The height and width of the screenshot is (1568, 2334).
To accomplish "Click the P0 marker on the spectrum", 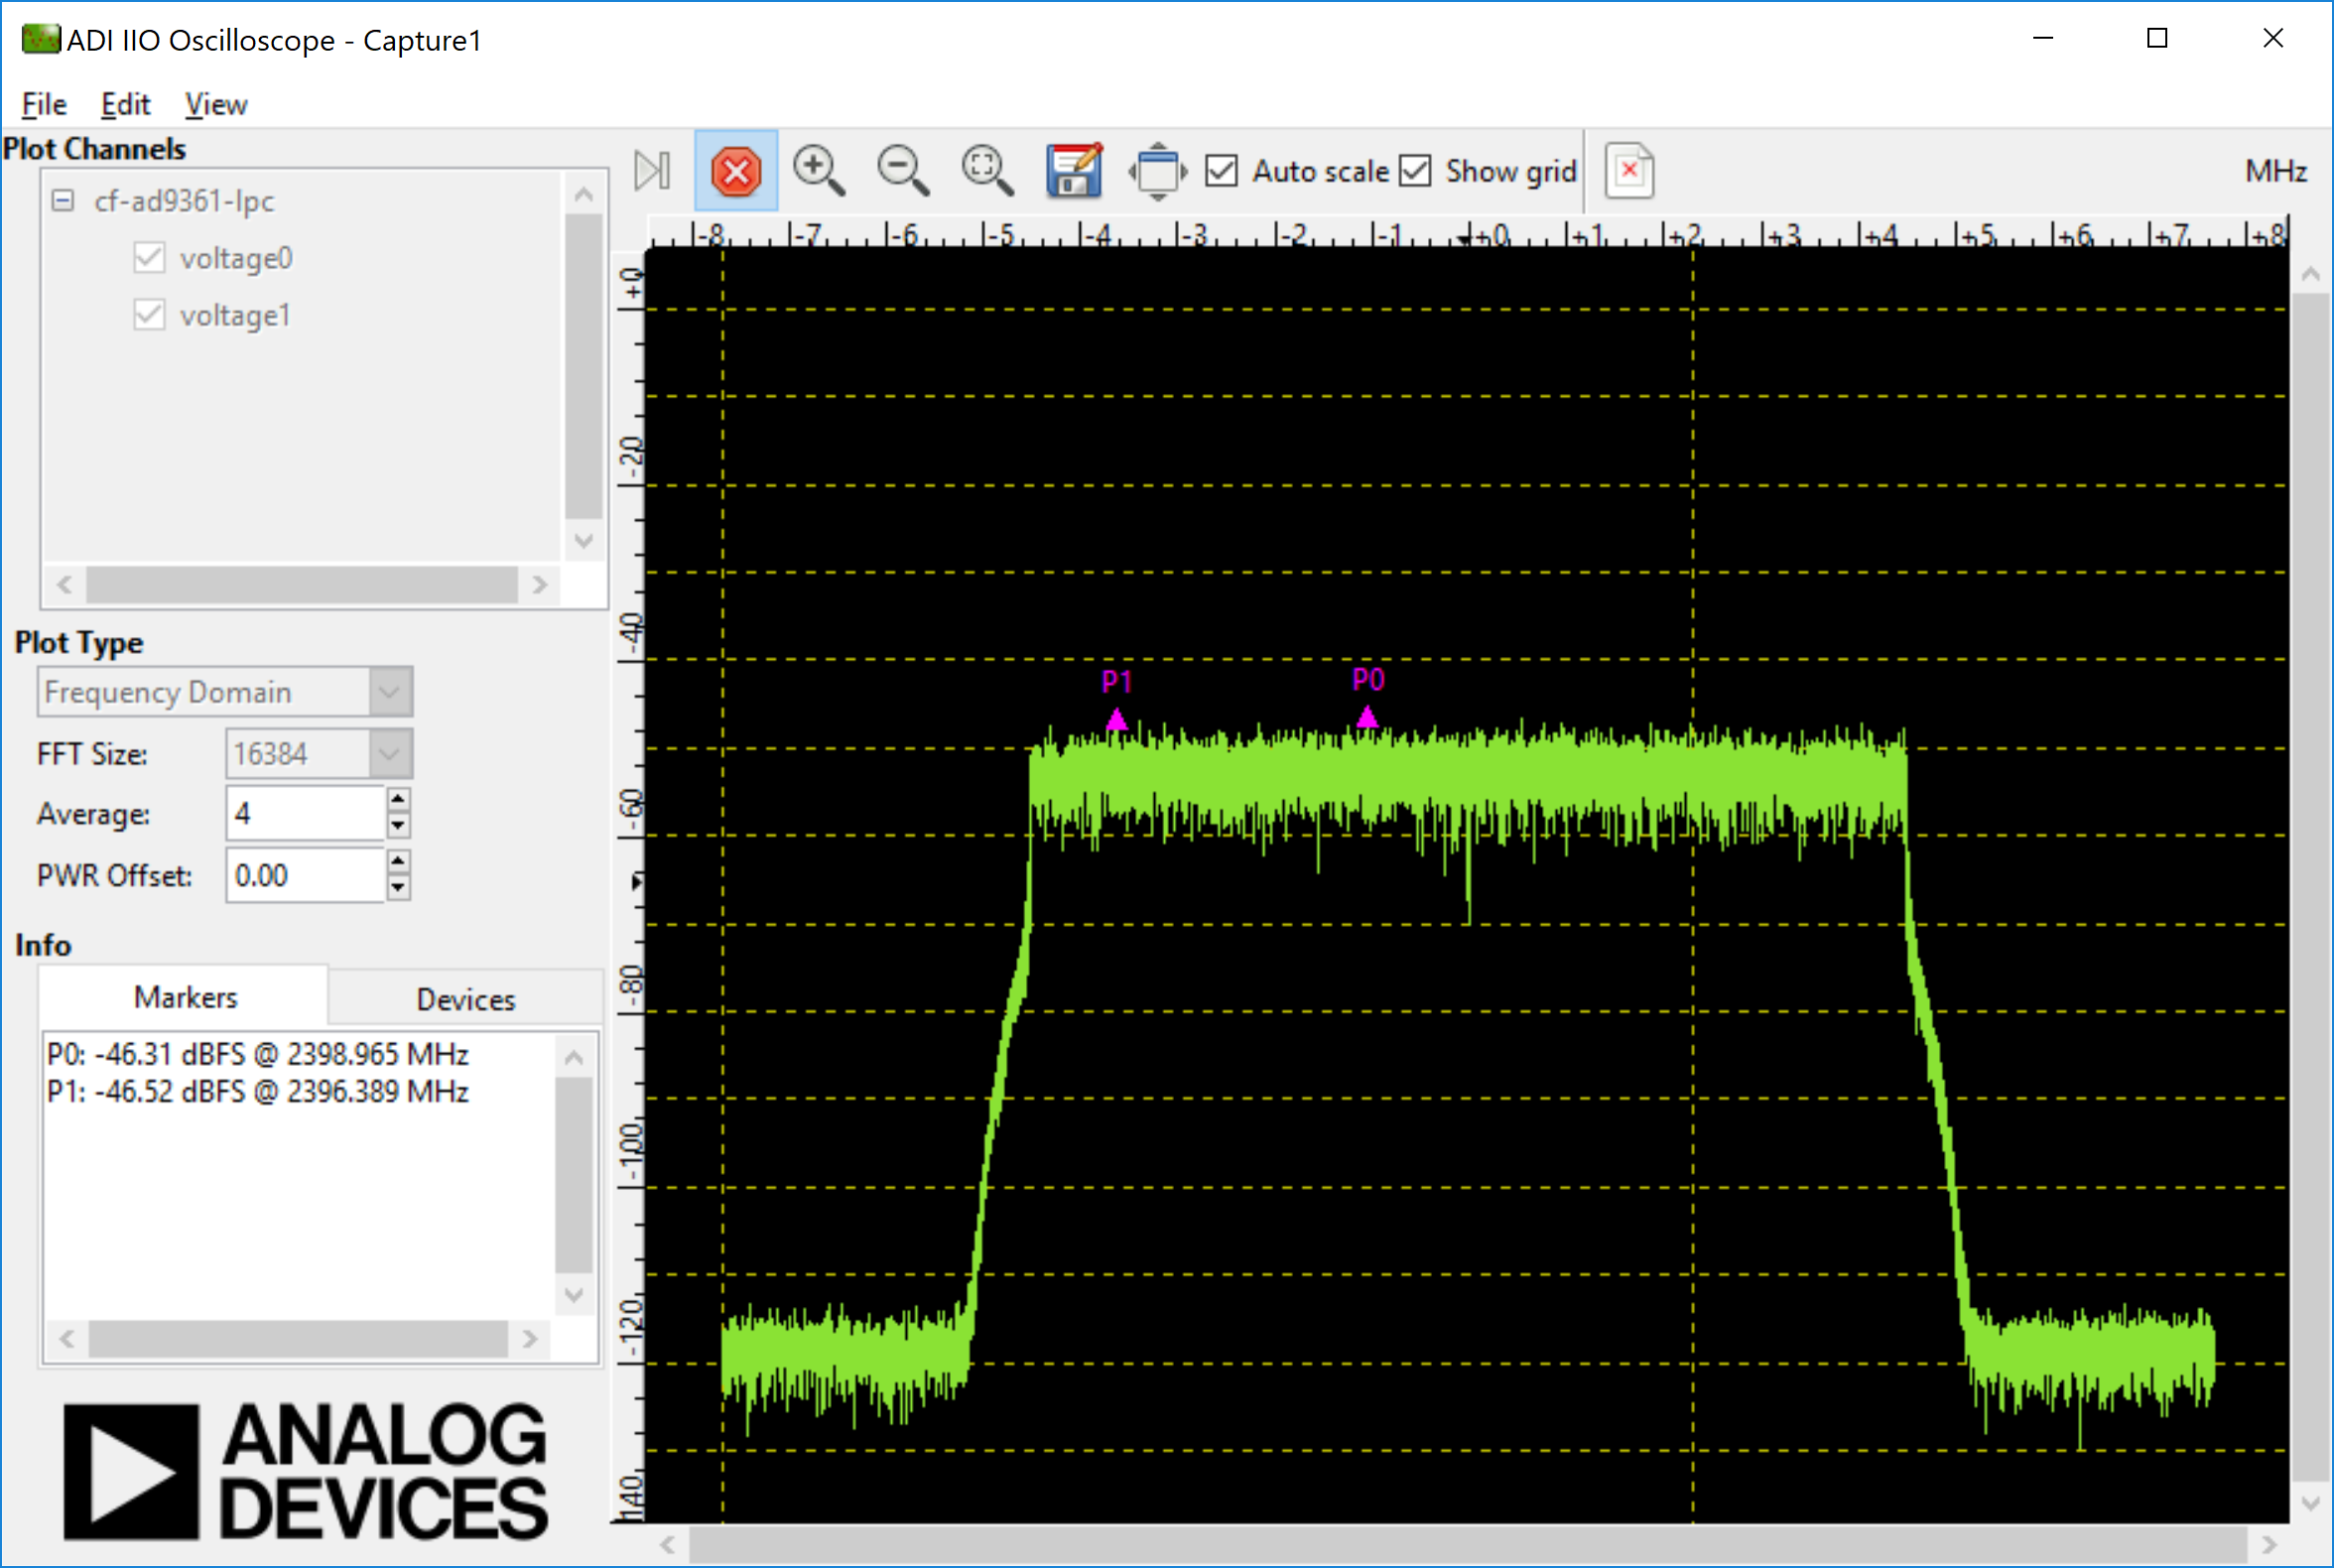I will [1367, 716].
